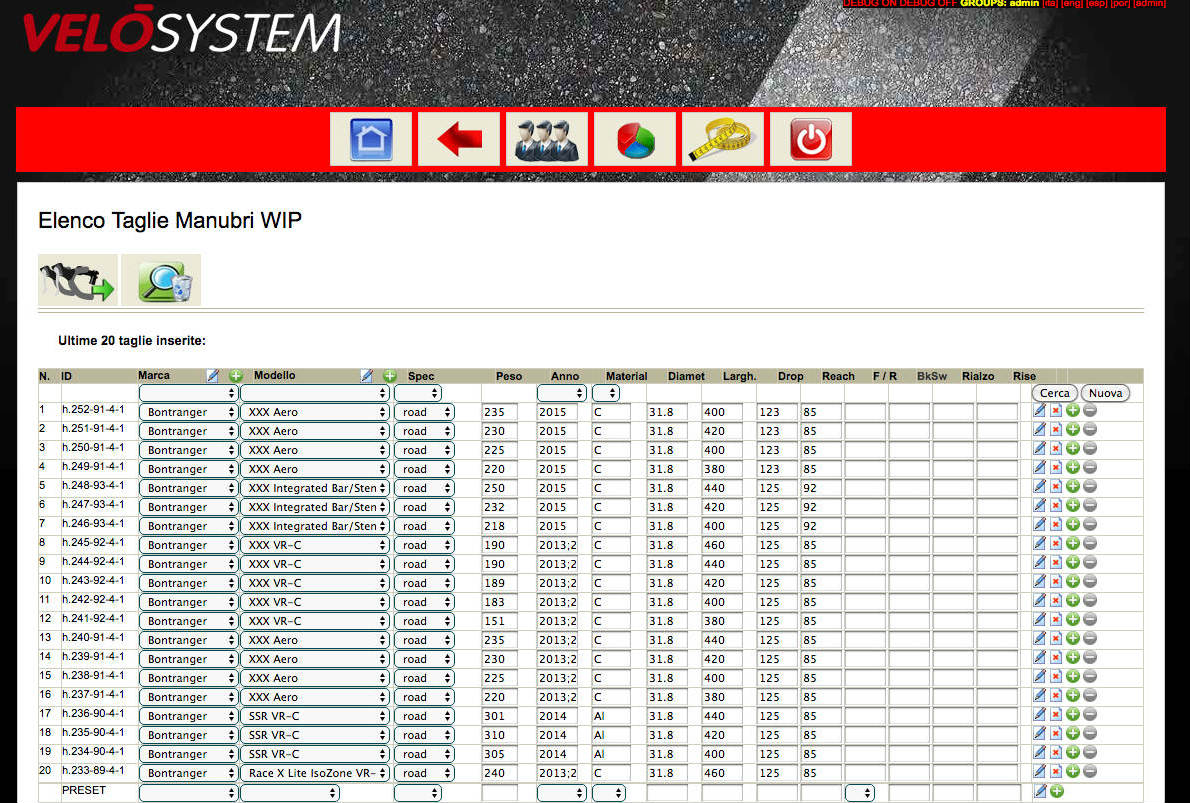Open the Marca filter dropdown in search row
The height and width of the screenshot is (803, 1190).
[188, 393]
